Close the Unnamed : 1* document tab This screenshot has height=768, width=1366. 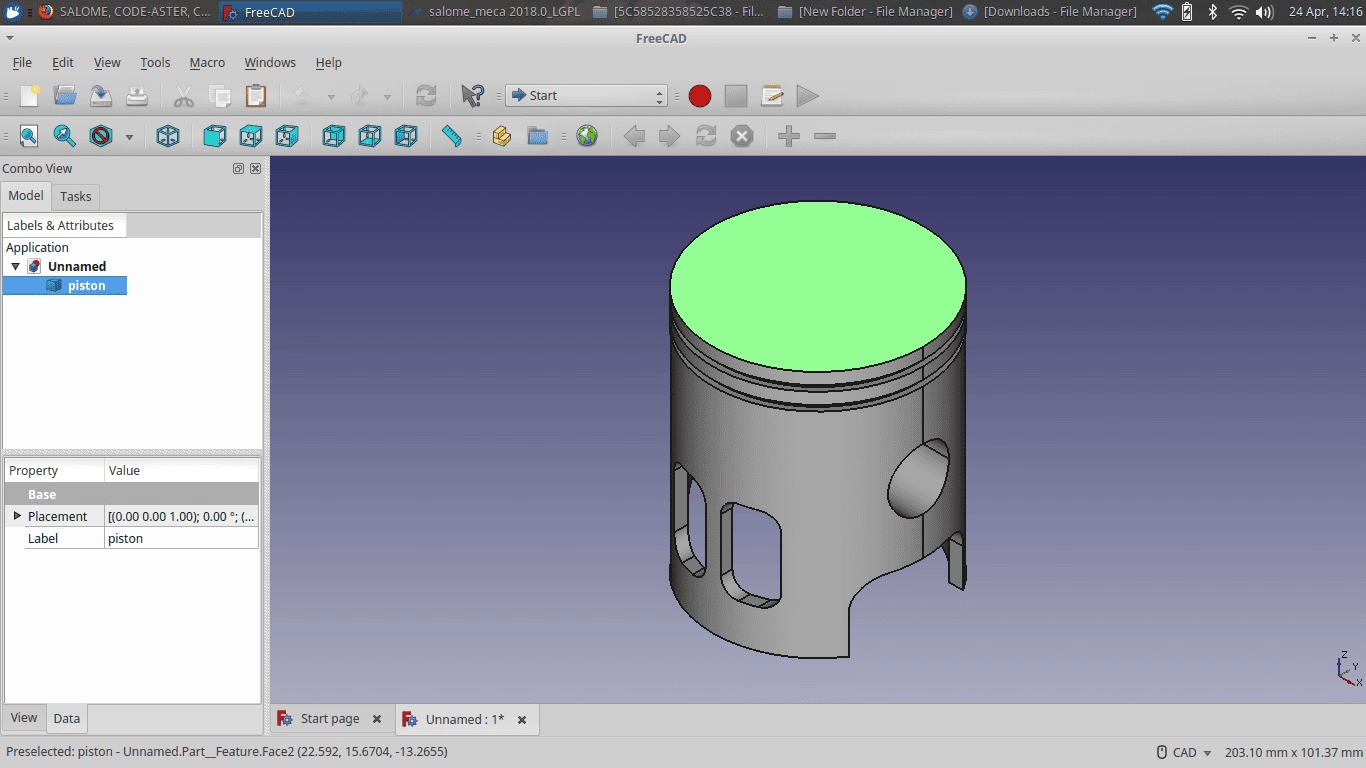pyautogui.click(x=521, y=719)
